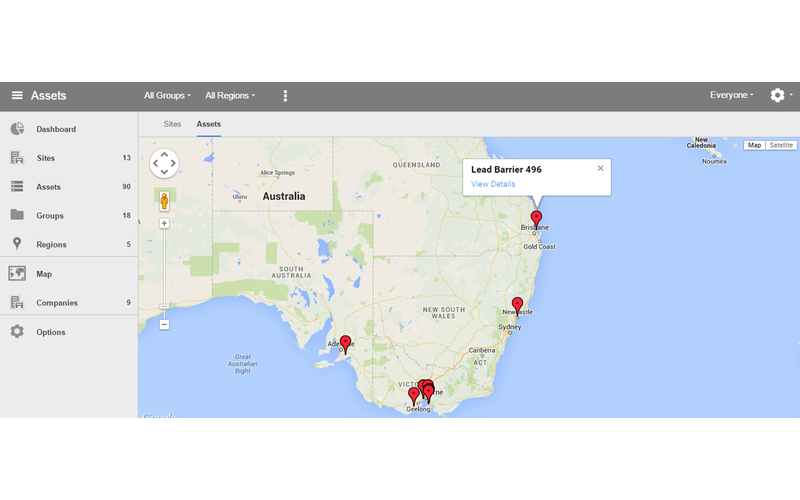Screen dimensions: 800x500
Task: Click the Brisbane map marker
Action: pyautogui.click(x=536, y=220)
